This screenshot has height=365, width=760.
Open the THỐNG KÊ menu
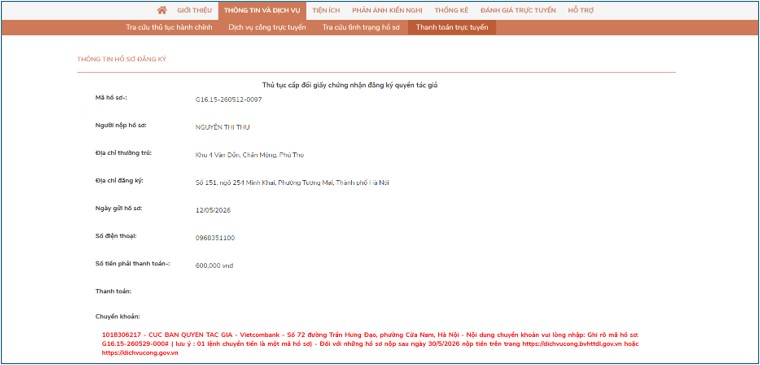tap(451, 10)
